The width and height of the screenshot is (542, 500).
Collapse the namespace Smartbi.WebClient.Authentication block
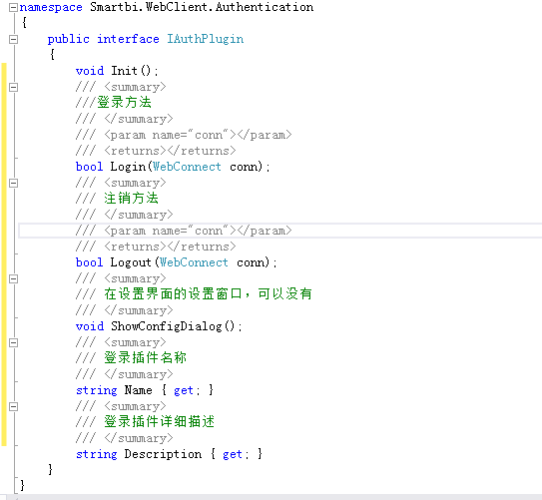pos(13,7)
